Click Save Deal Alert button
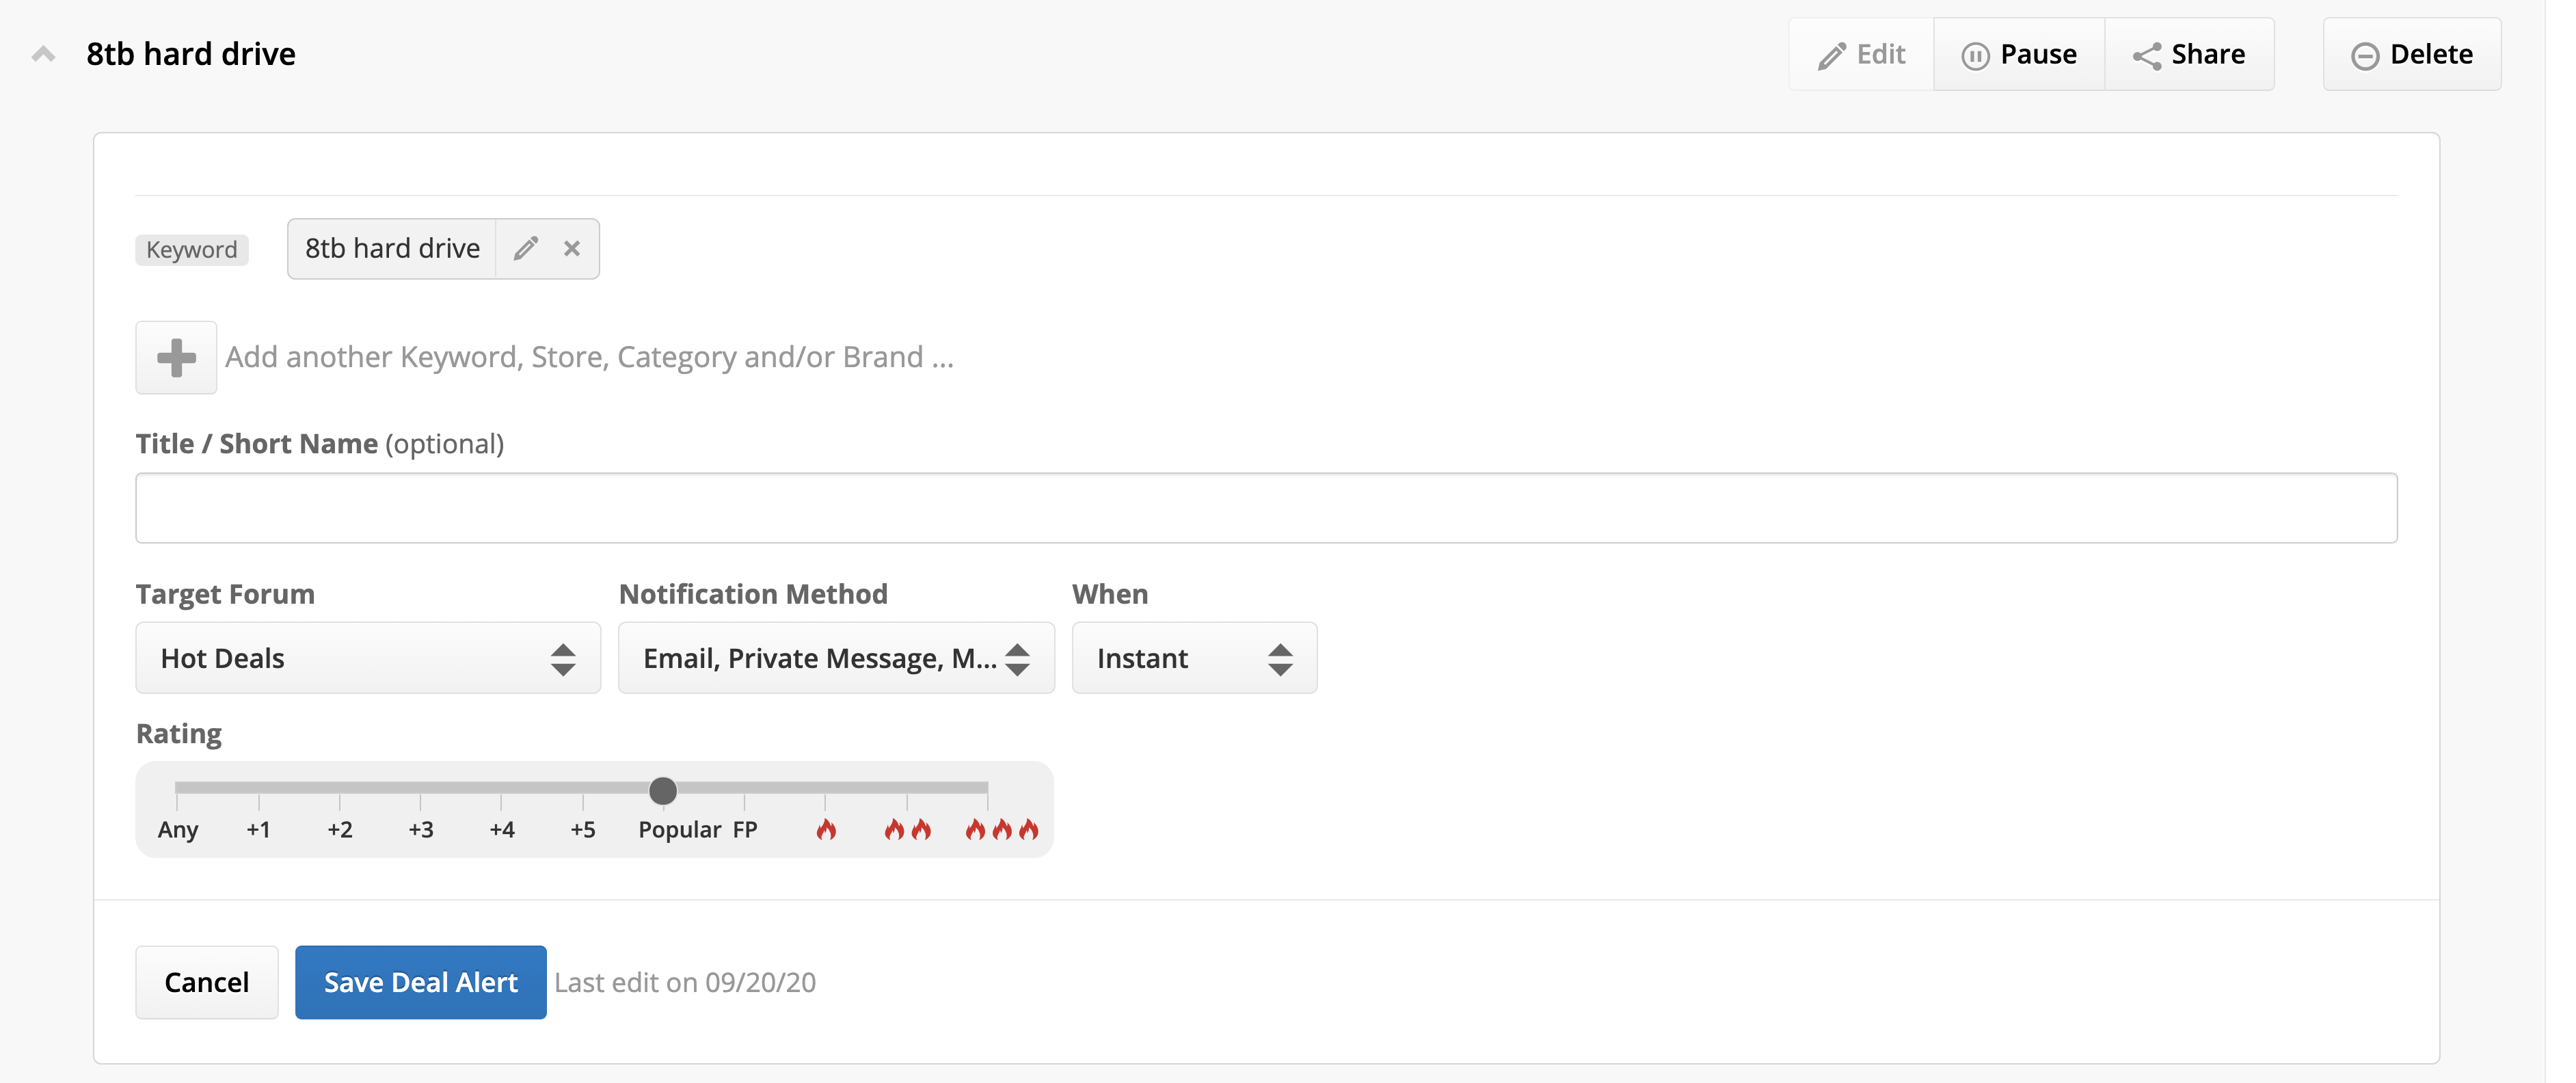Image resolution: width=2576 pixels, height=1083 pixels. click(x=421, y=982)
